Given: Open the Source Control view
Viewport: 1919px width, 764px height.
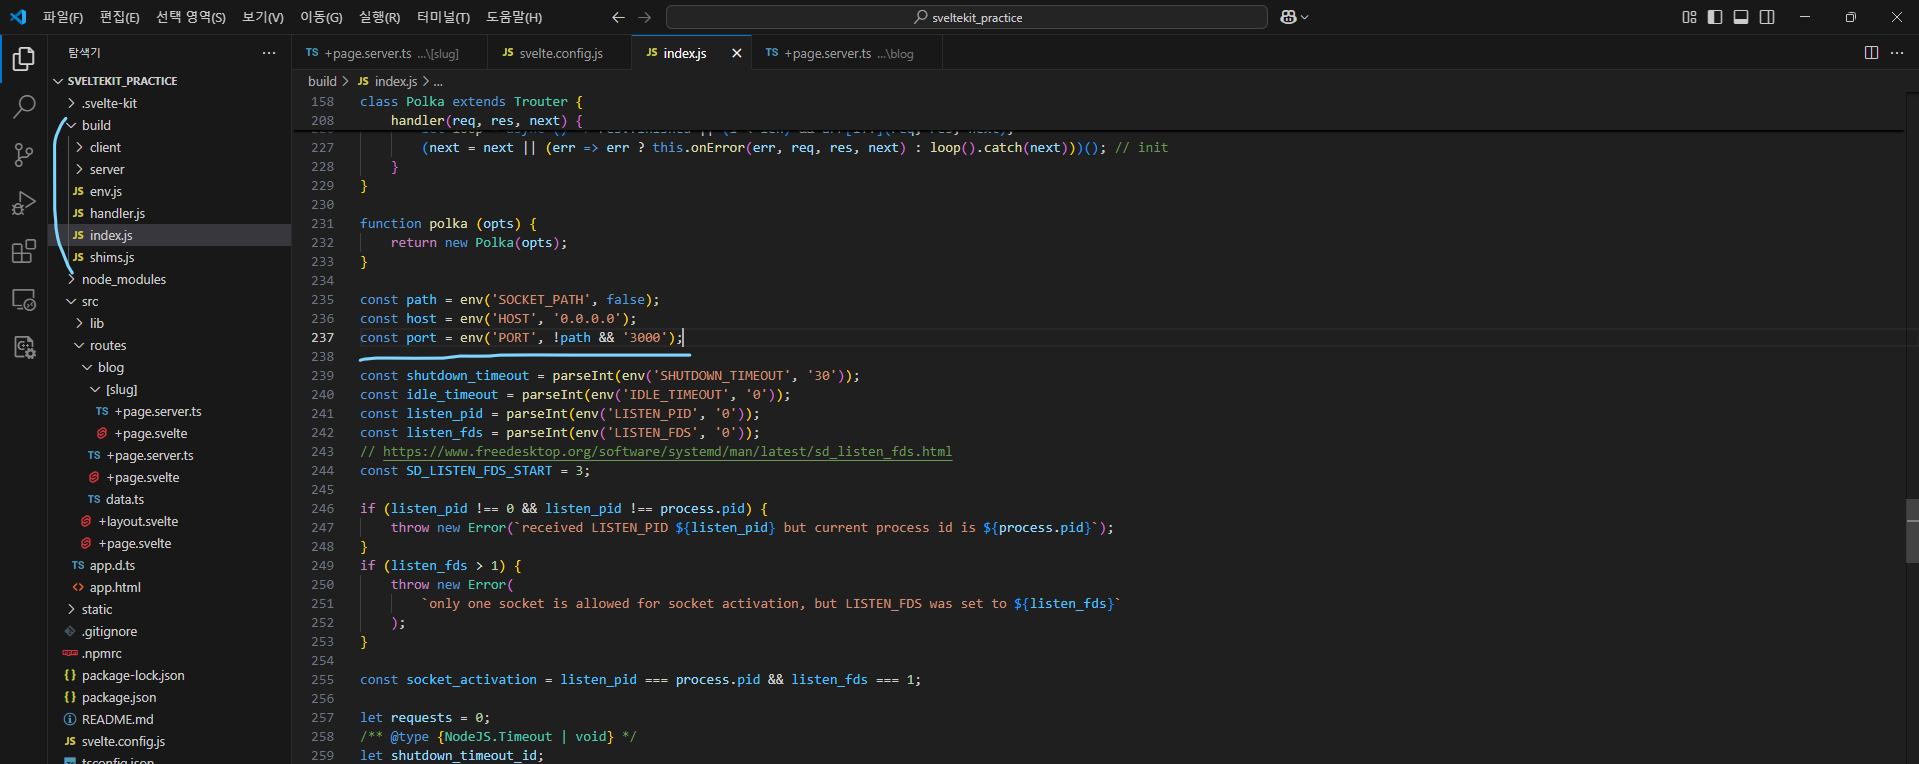Looking at the screenshot, I should click(24, 154).
